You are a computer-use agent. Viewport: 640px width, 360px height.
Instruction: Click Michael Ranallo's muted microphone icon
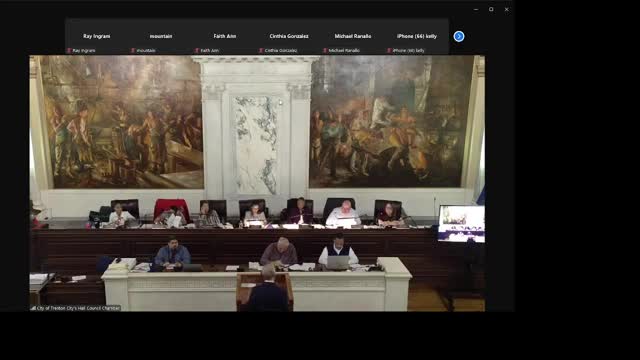click(325, 51)
